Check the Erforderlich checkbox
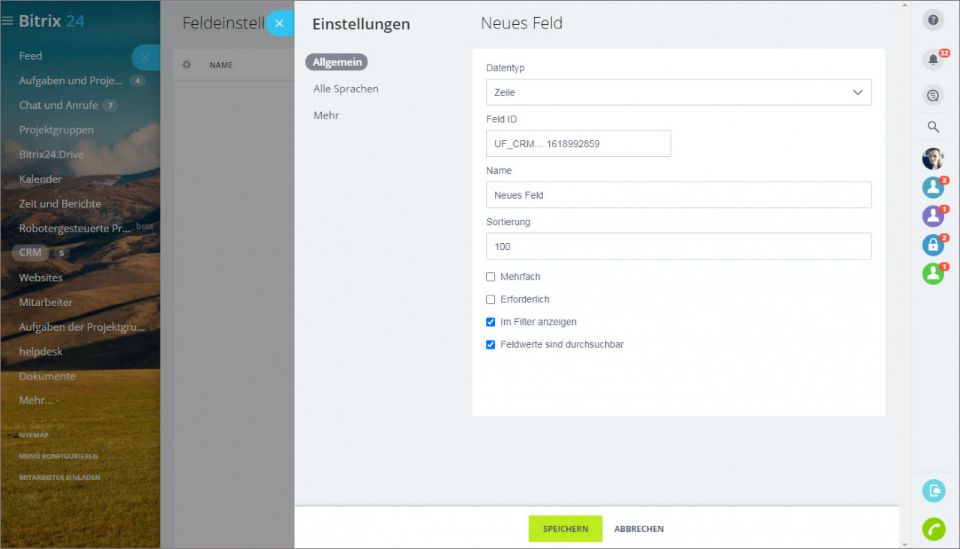Viewport: 960px width, 549px height. (x=491, y=299)
